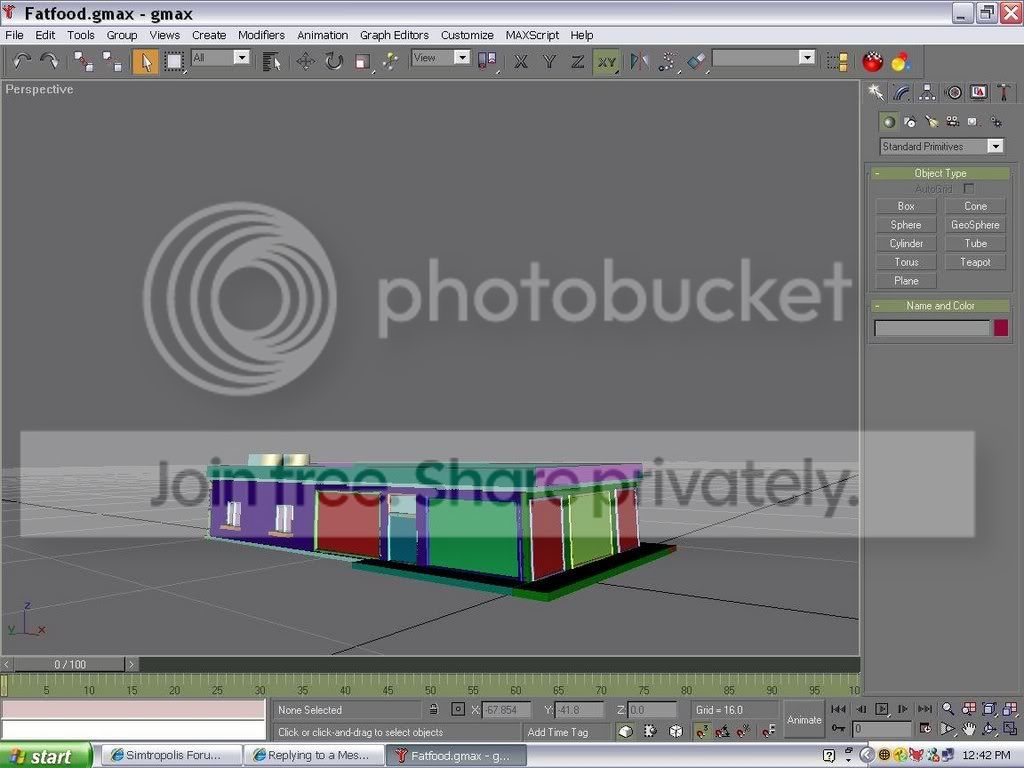Click the Animate button
The width and height of the screenshot is (1024, 768).
[x=804, y=720]
